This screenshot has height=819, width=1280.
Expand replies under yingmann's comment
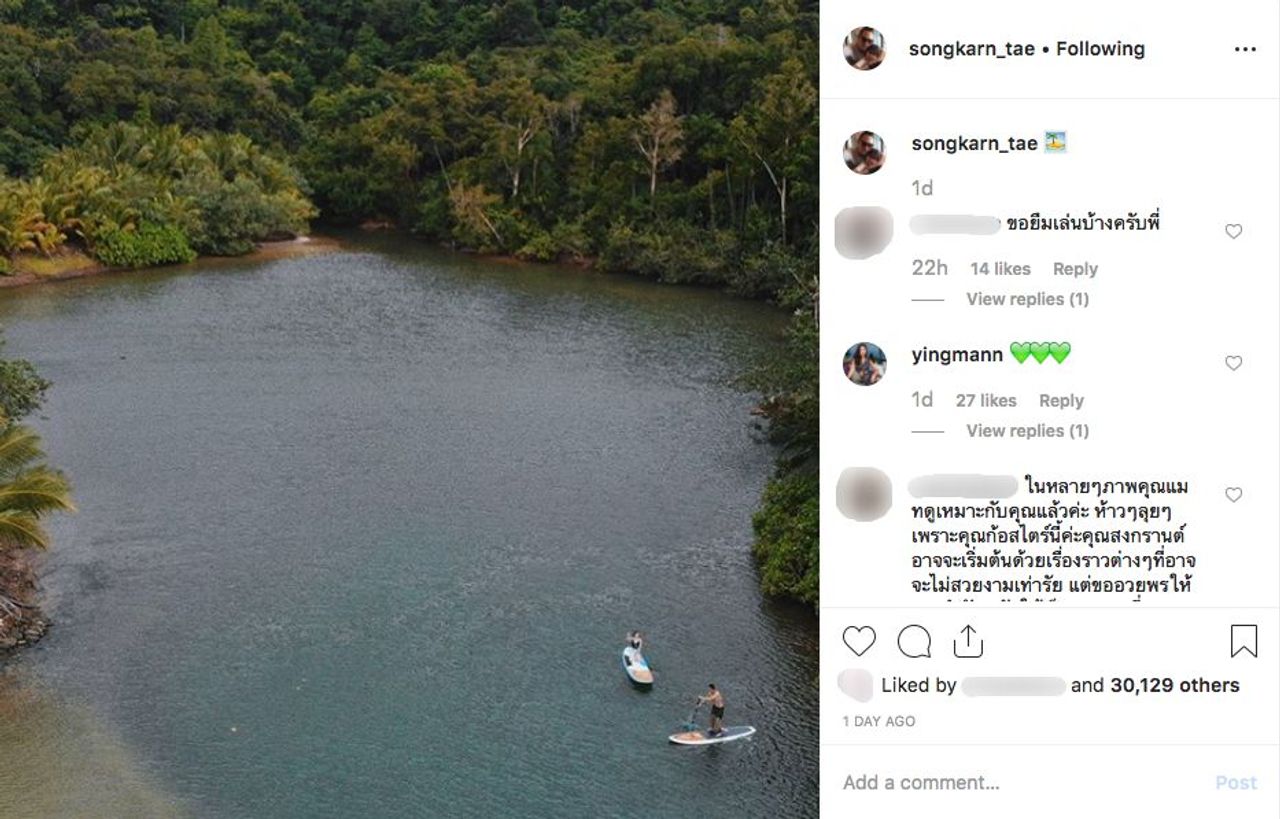click(1027, 431)
